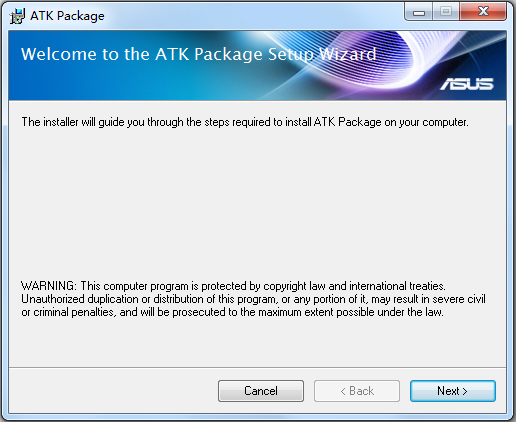Viewport: 516px width, 422px height.
Task: Click the ASUS logo in the banner
Action: 467,84
